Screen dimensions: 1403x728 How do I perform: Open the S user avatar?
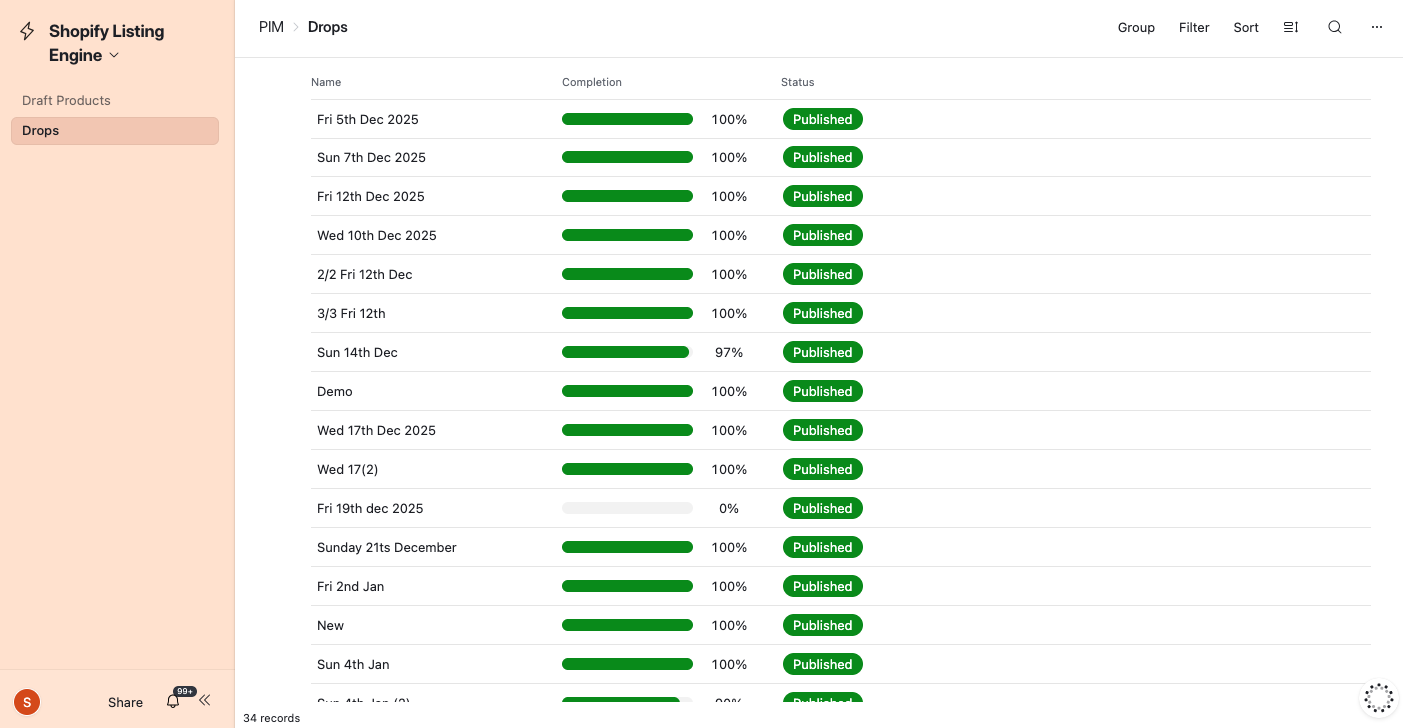coord(26,702)
